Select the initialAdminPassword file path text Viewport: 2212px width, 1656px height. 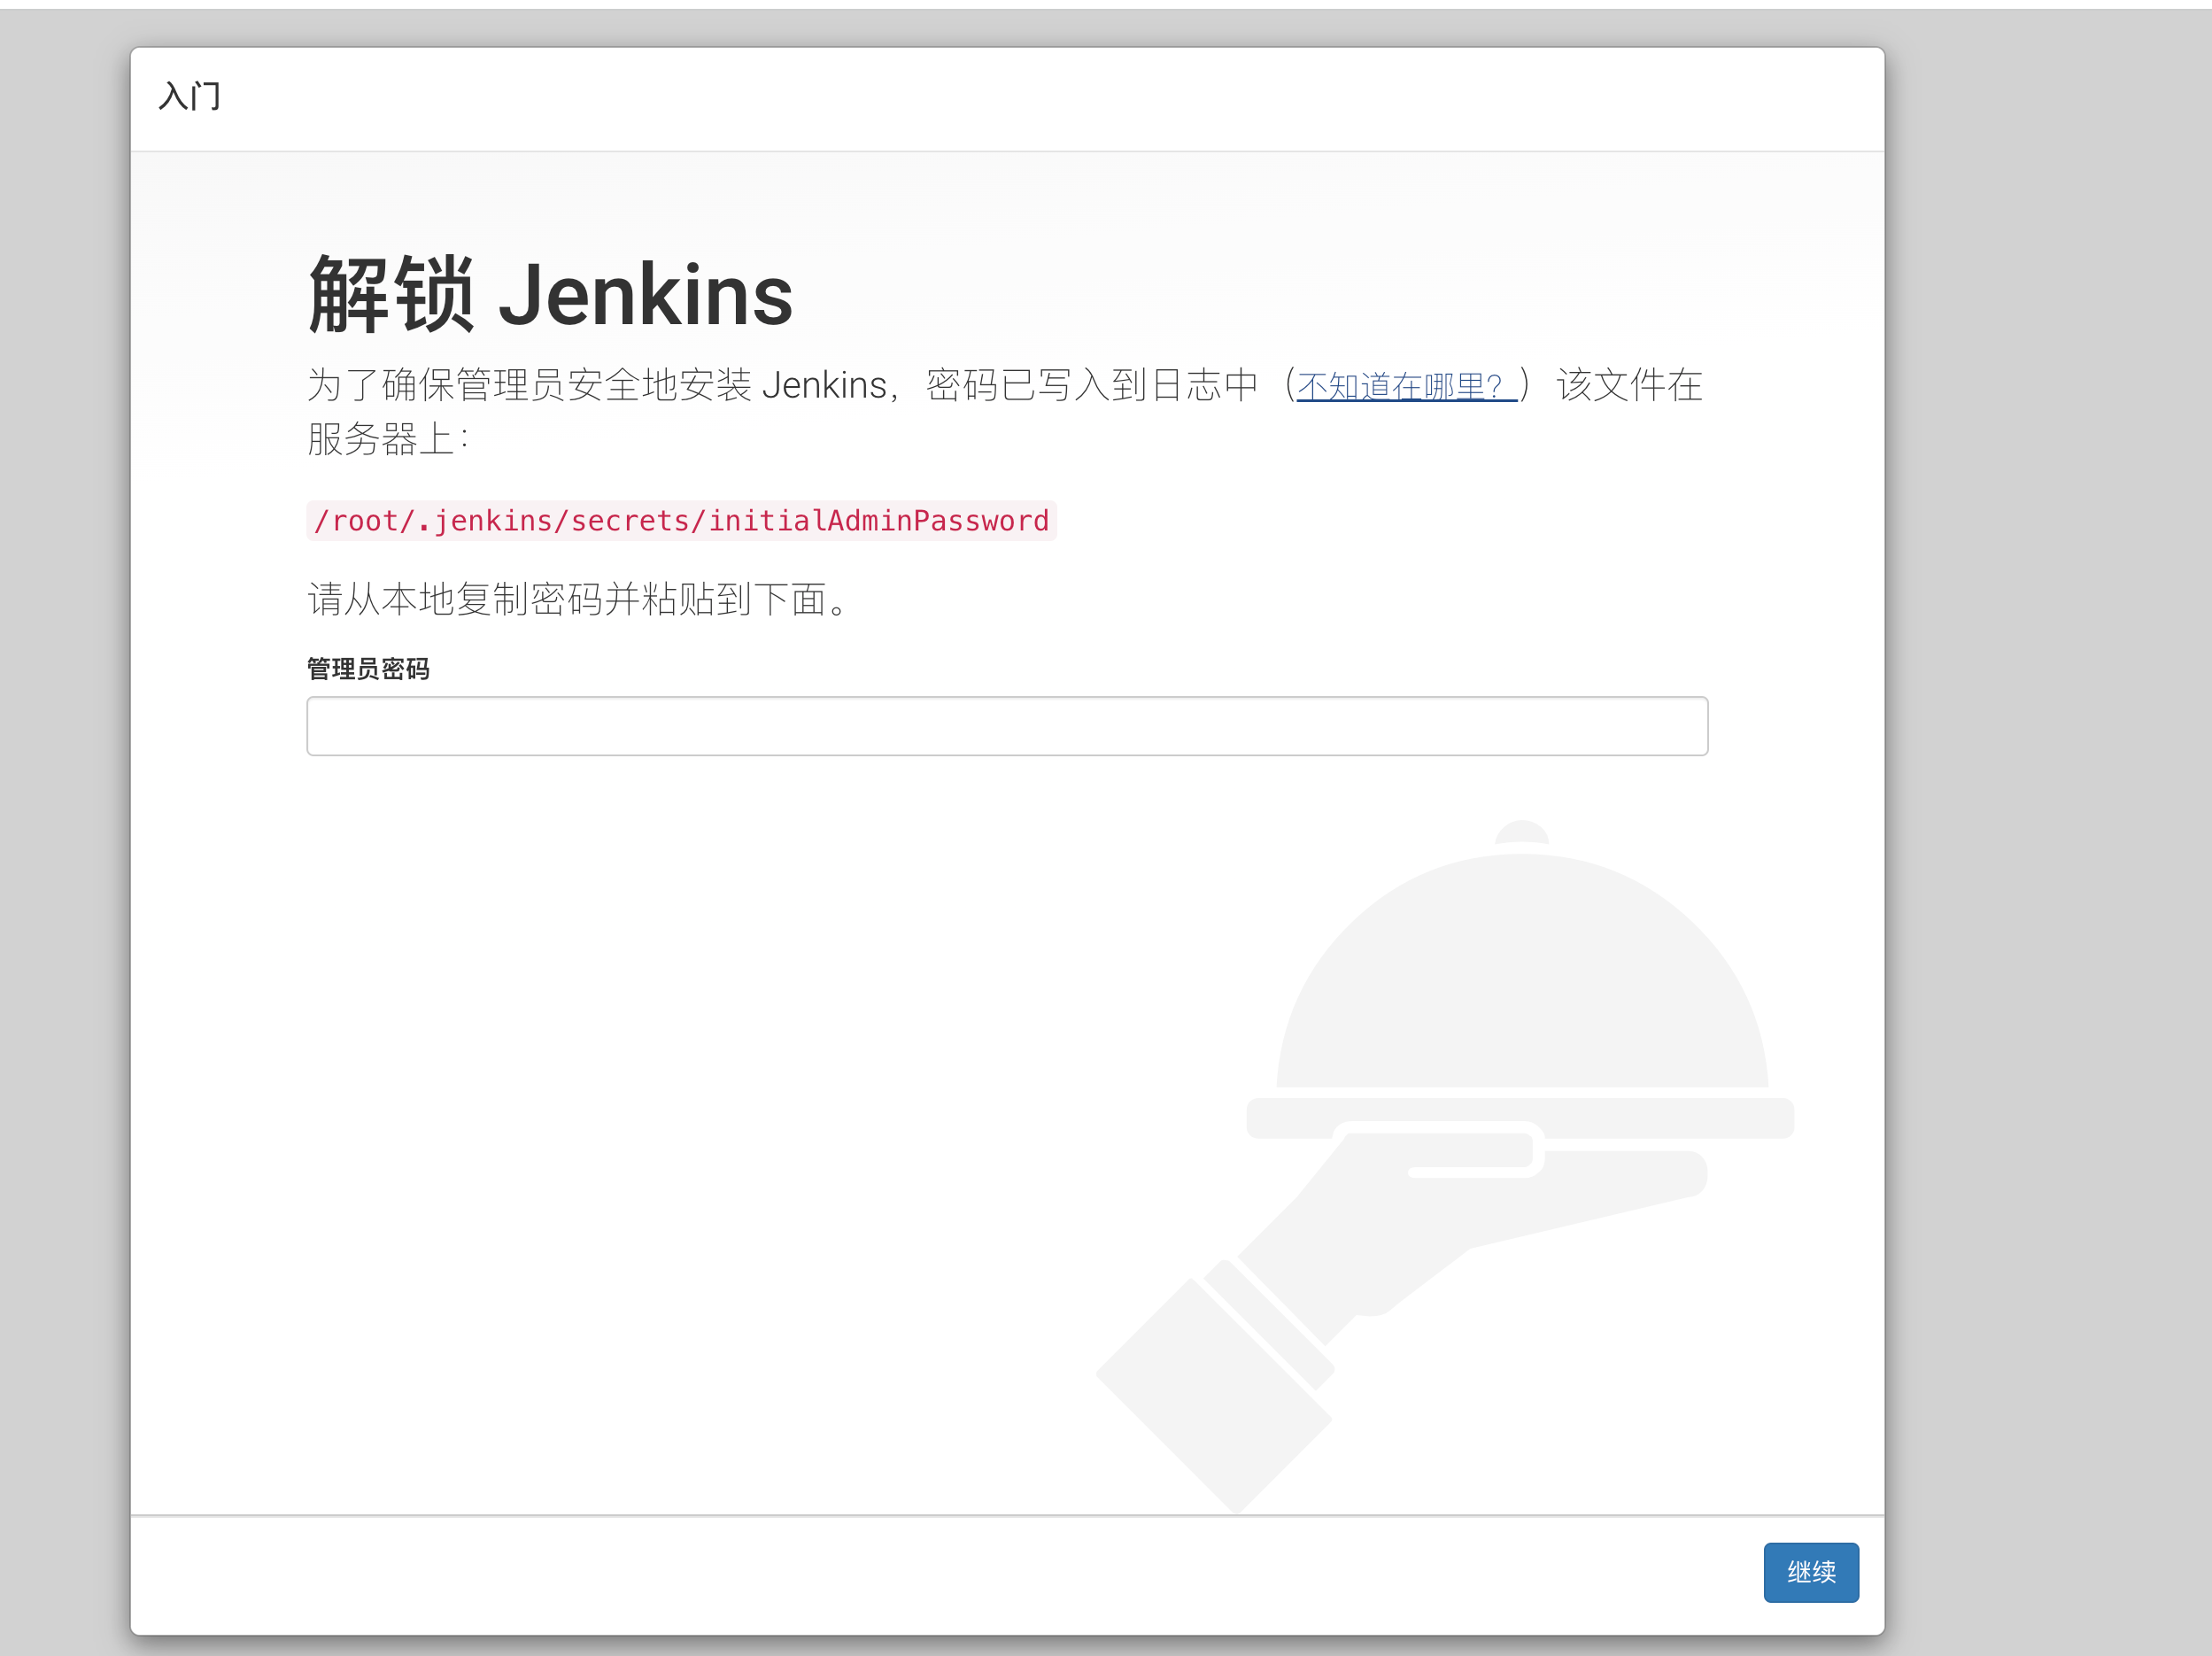click(x=680, y=520)
